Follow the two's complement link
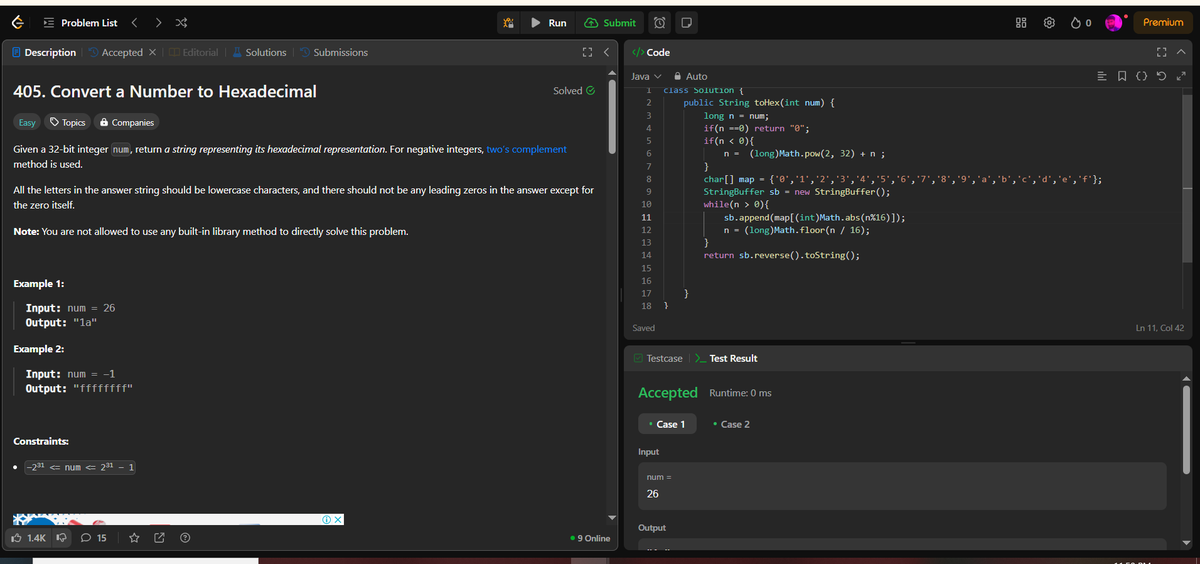The height and width of the screenshot is (564, 1200). pyautogui.click(x=526, y=149)
